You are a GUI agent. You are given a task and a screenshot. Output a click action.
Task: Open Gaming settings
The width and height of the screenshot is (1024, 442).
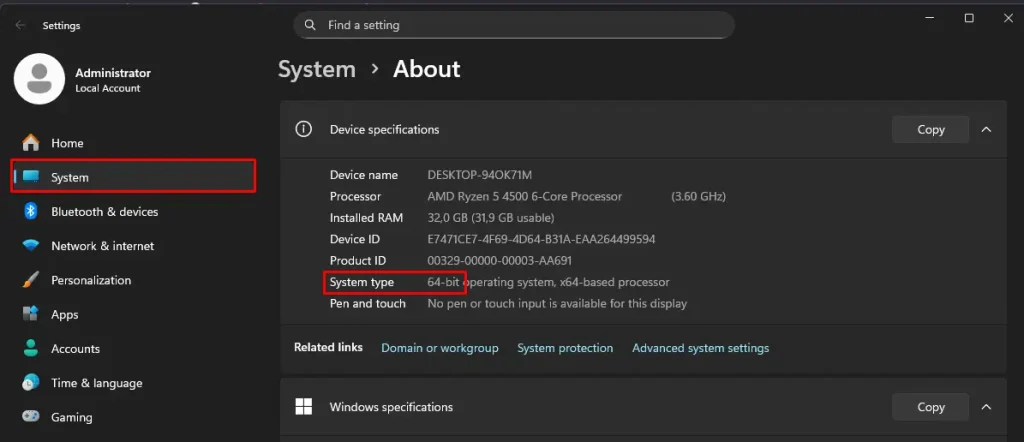[133, 417]
